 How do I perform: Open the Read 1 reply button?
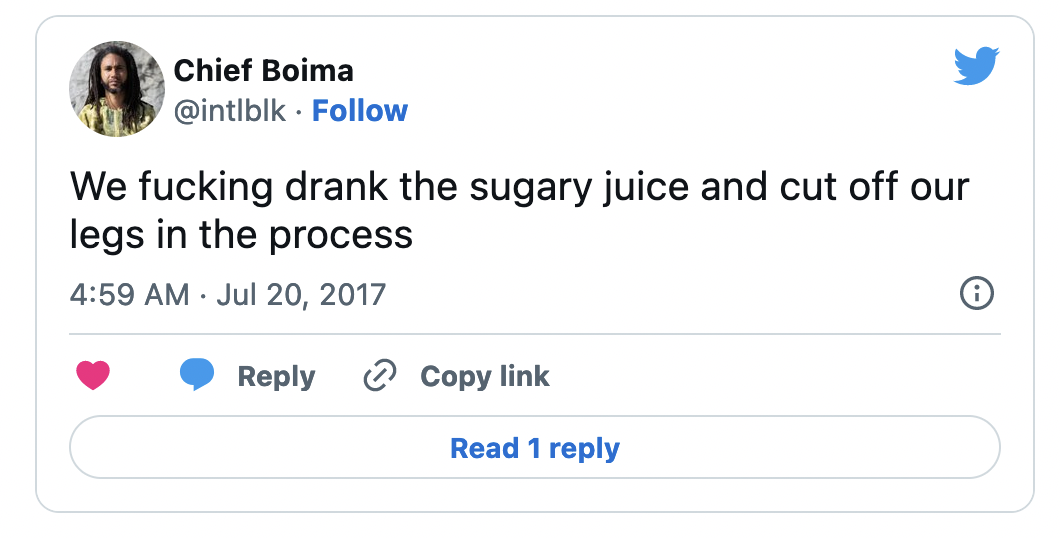tap(534, 447)
